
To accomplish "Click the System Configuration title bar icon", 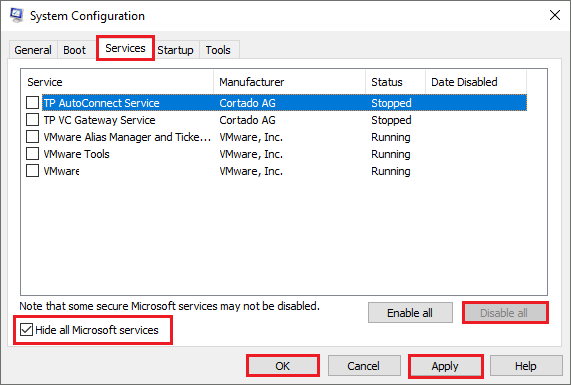I will pos(16,15).
